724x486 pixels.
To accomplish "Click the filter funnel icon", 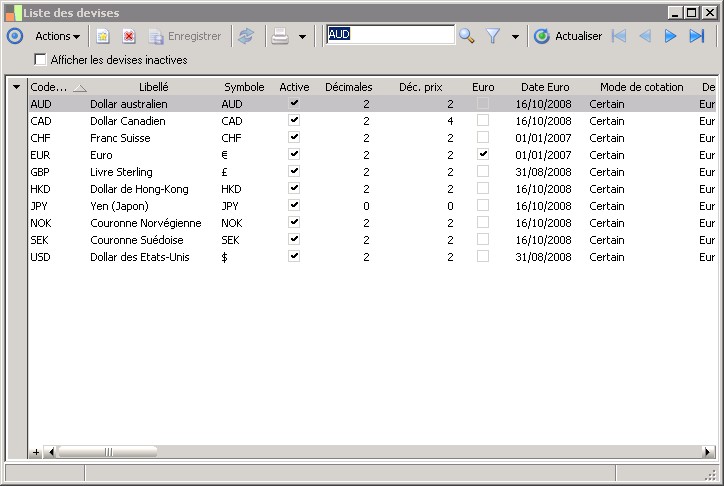I will pyautogui.click(x=493, y=36).
